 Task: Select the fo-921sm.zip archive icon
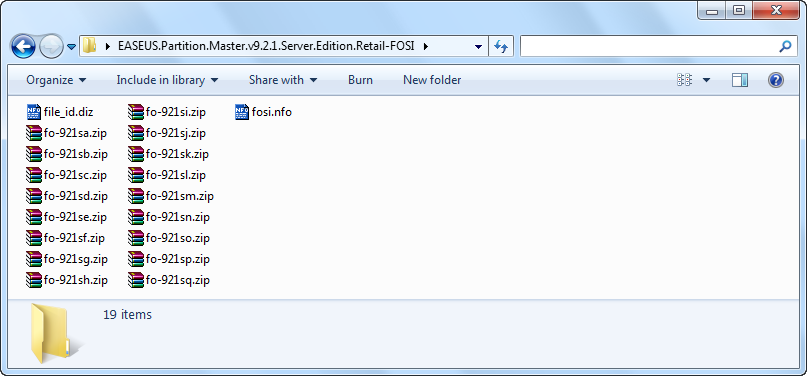[x=135, y=196]
